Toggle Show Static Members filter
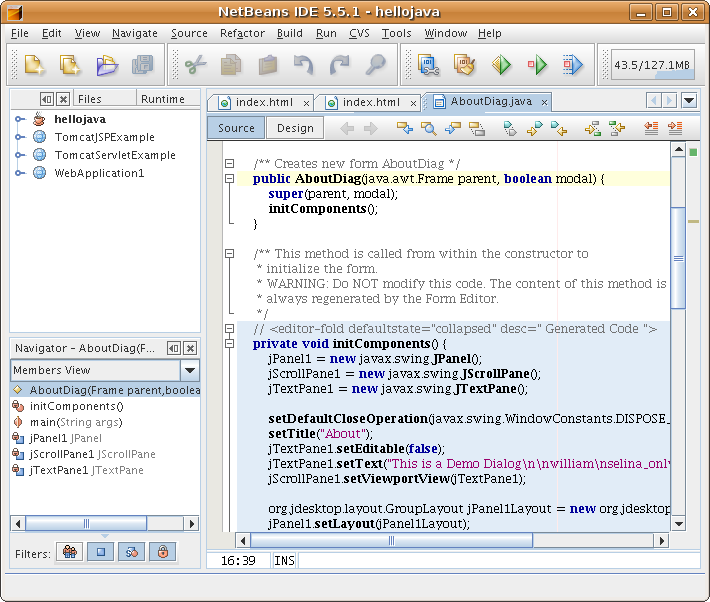Screen dimensions: 710x602 click(x=132, y=552)
